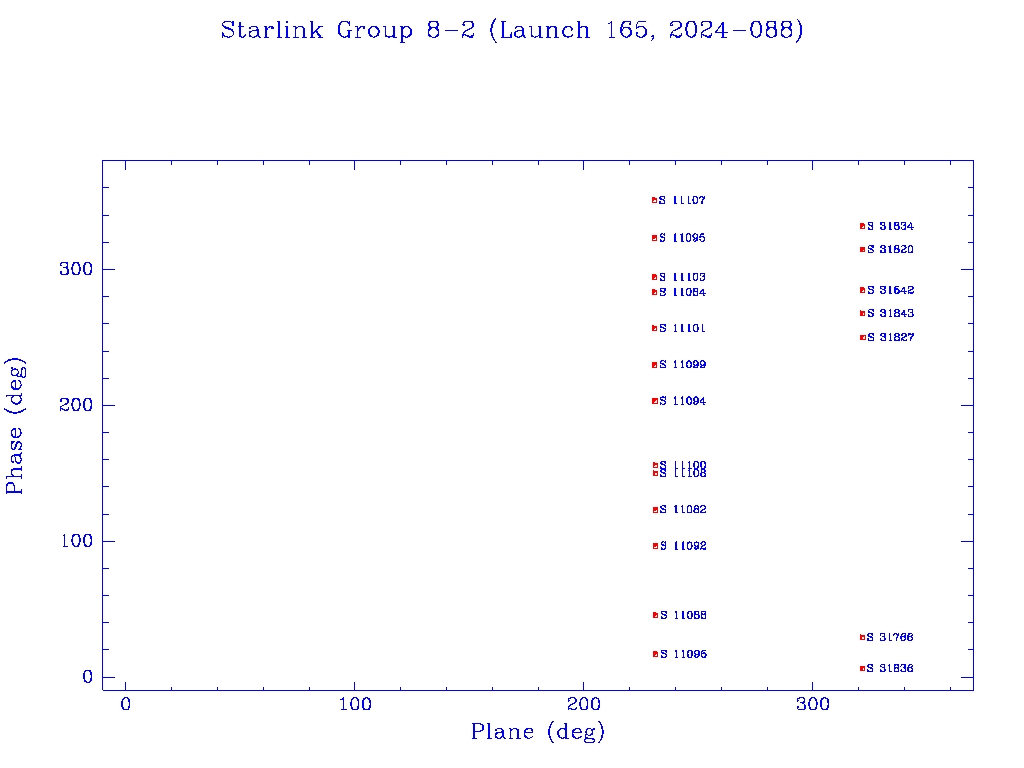Click the text label S 11099
The image size is (1024, 768).
tap(682, 365)
